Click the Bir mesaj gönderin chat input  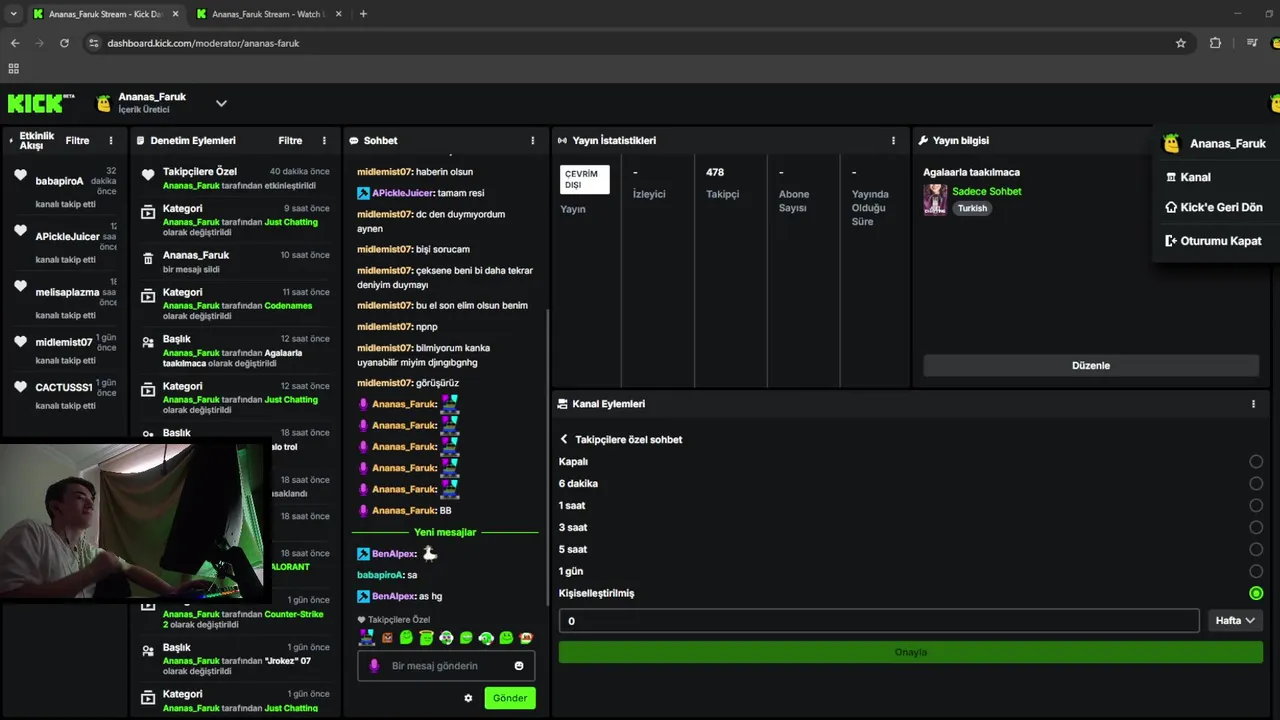click(x=446, y=666)
